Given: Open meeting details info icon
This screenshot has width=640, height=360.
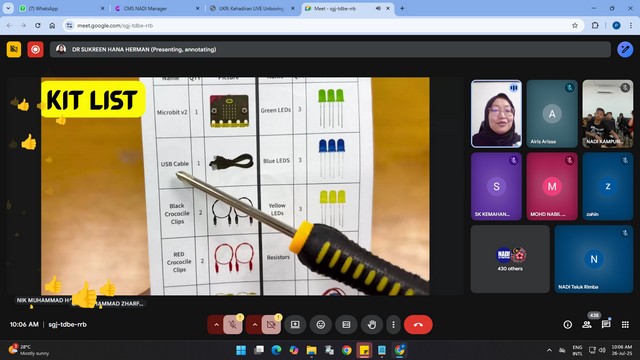Looking at the screenshot, I should coord(567,324).
